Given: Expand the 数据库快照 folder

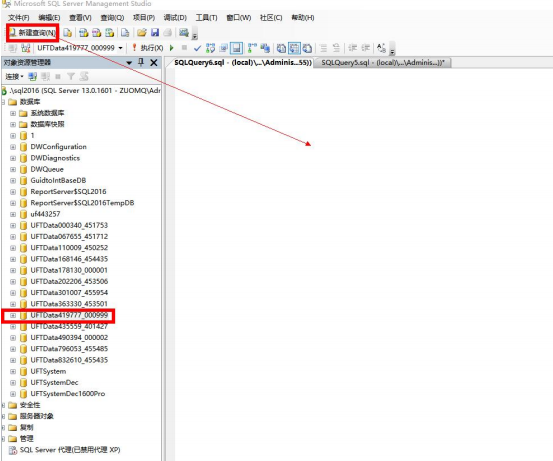Looking at the screenshot, I should coord(13,125).
